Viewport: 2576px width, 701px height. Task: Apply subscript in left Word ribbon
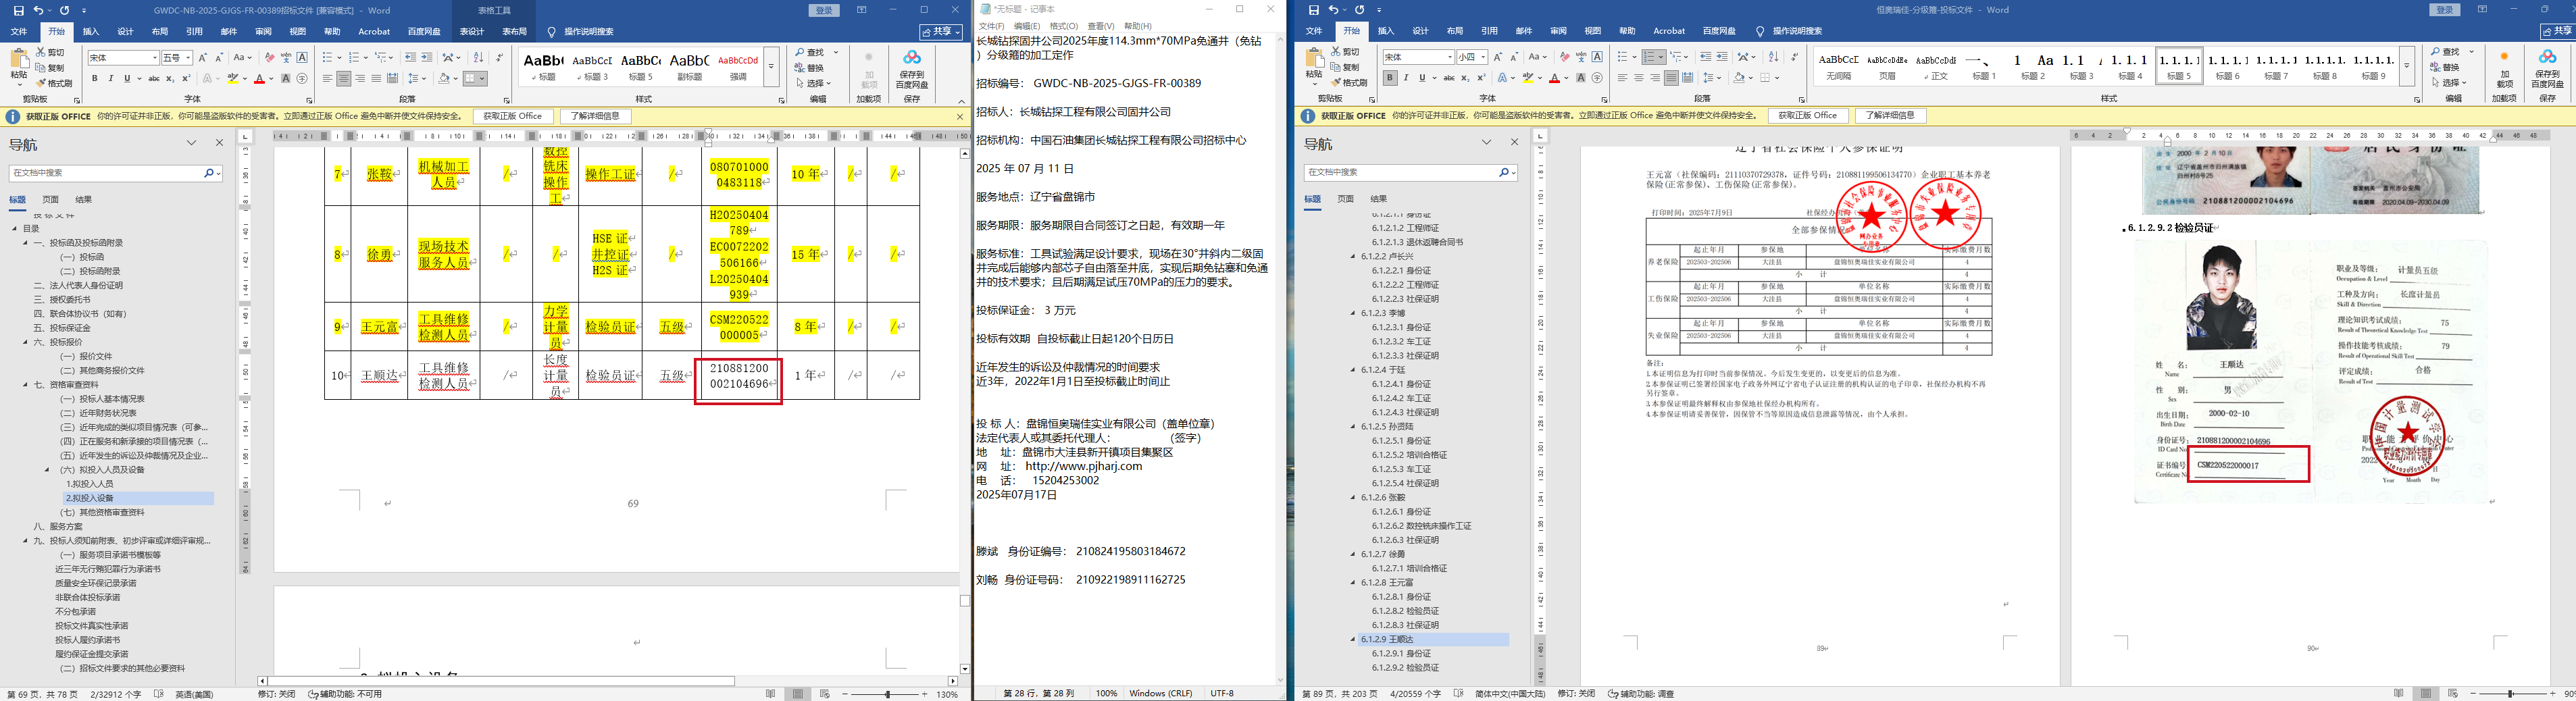point(171,78)
